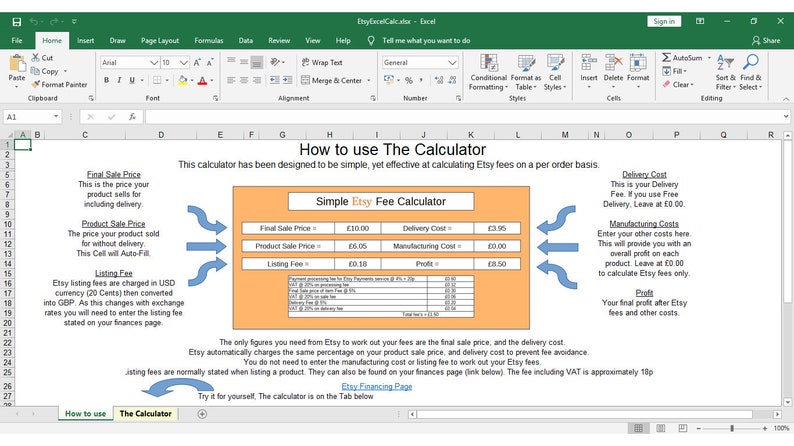The image size is (794, 446).
Task: Click Increase Decimal icon
Action: tap(439, 80)
